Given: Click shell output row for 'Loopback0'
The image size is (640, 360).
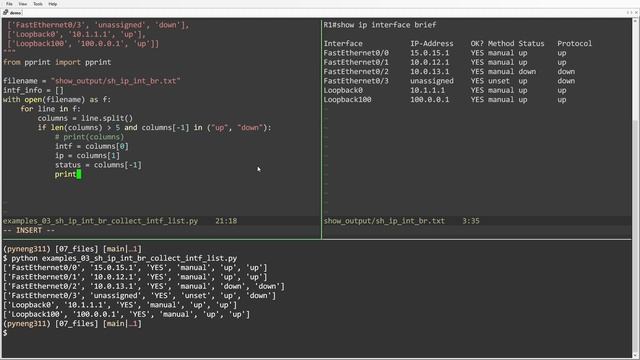Looking at the screenshot, I should (120, 305).
